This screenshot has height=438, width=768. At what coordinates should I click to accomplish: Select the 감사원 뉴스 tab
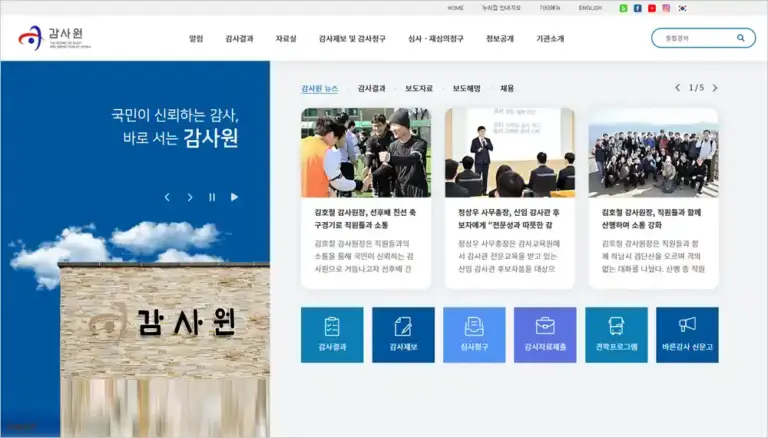point(319,89)
